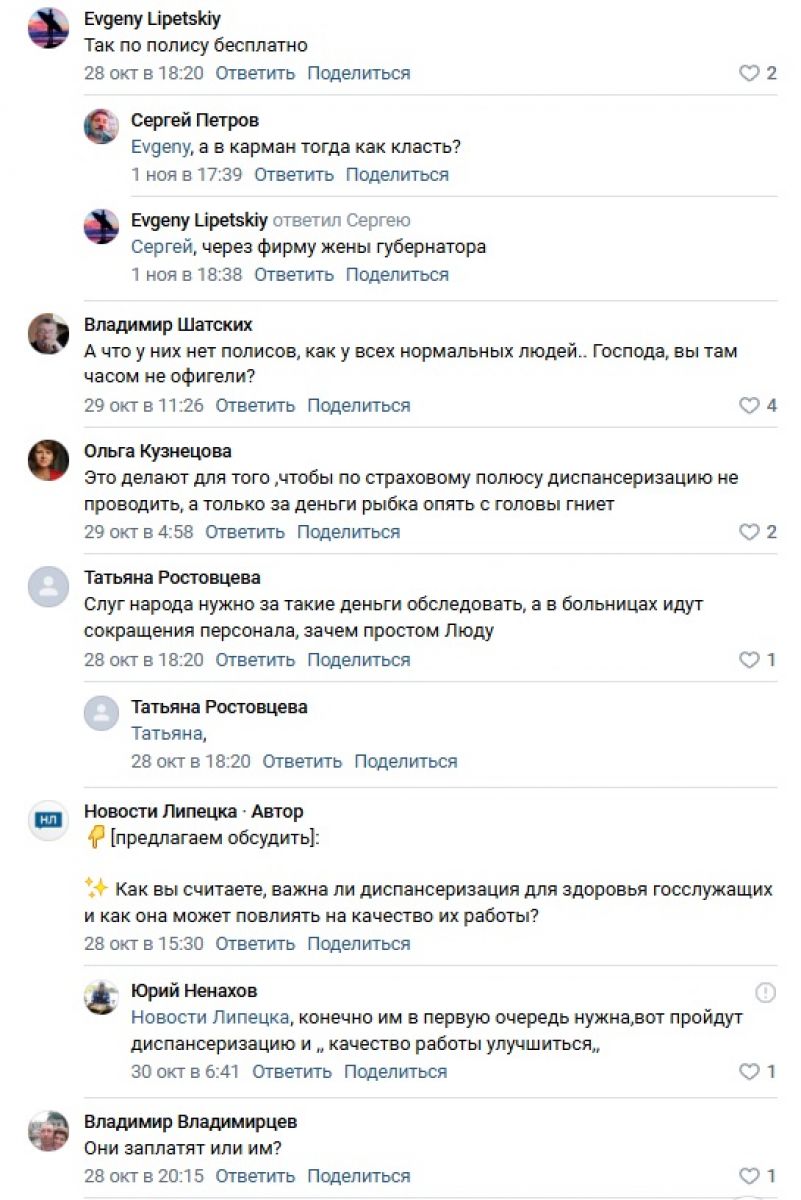Reply to Новости Липецка author comment
This screenshot has height=1200, width=801.
tap(255, 944)
